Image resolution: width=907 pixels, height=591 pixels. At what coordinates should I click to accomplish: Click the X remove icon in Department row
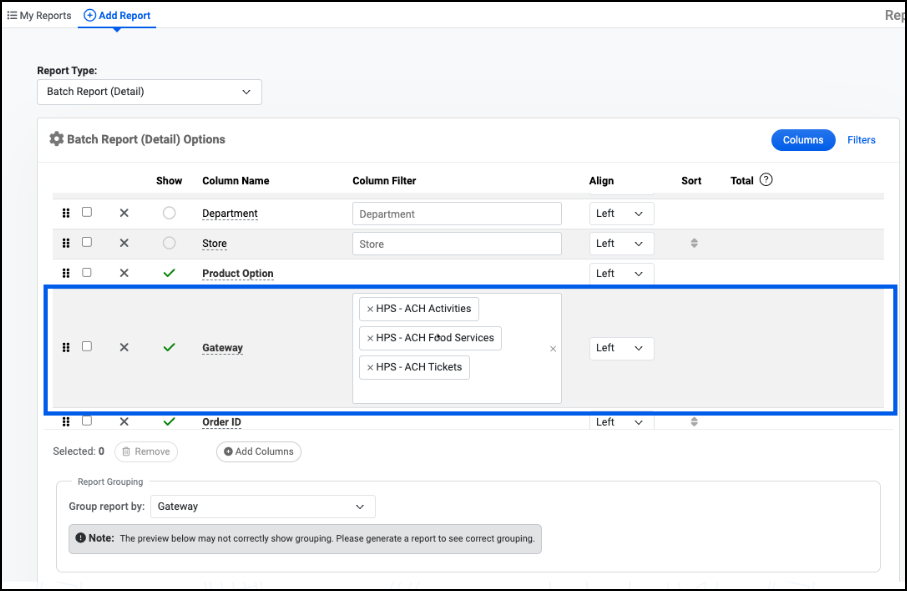tap(124, 213)
